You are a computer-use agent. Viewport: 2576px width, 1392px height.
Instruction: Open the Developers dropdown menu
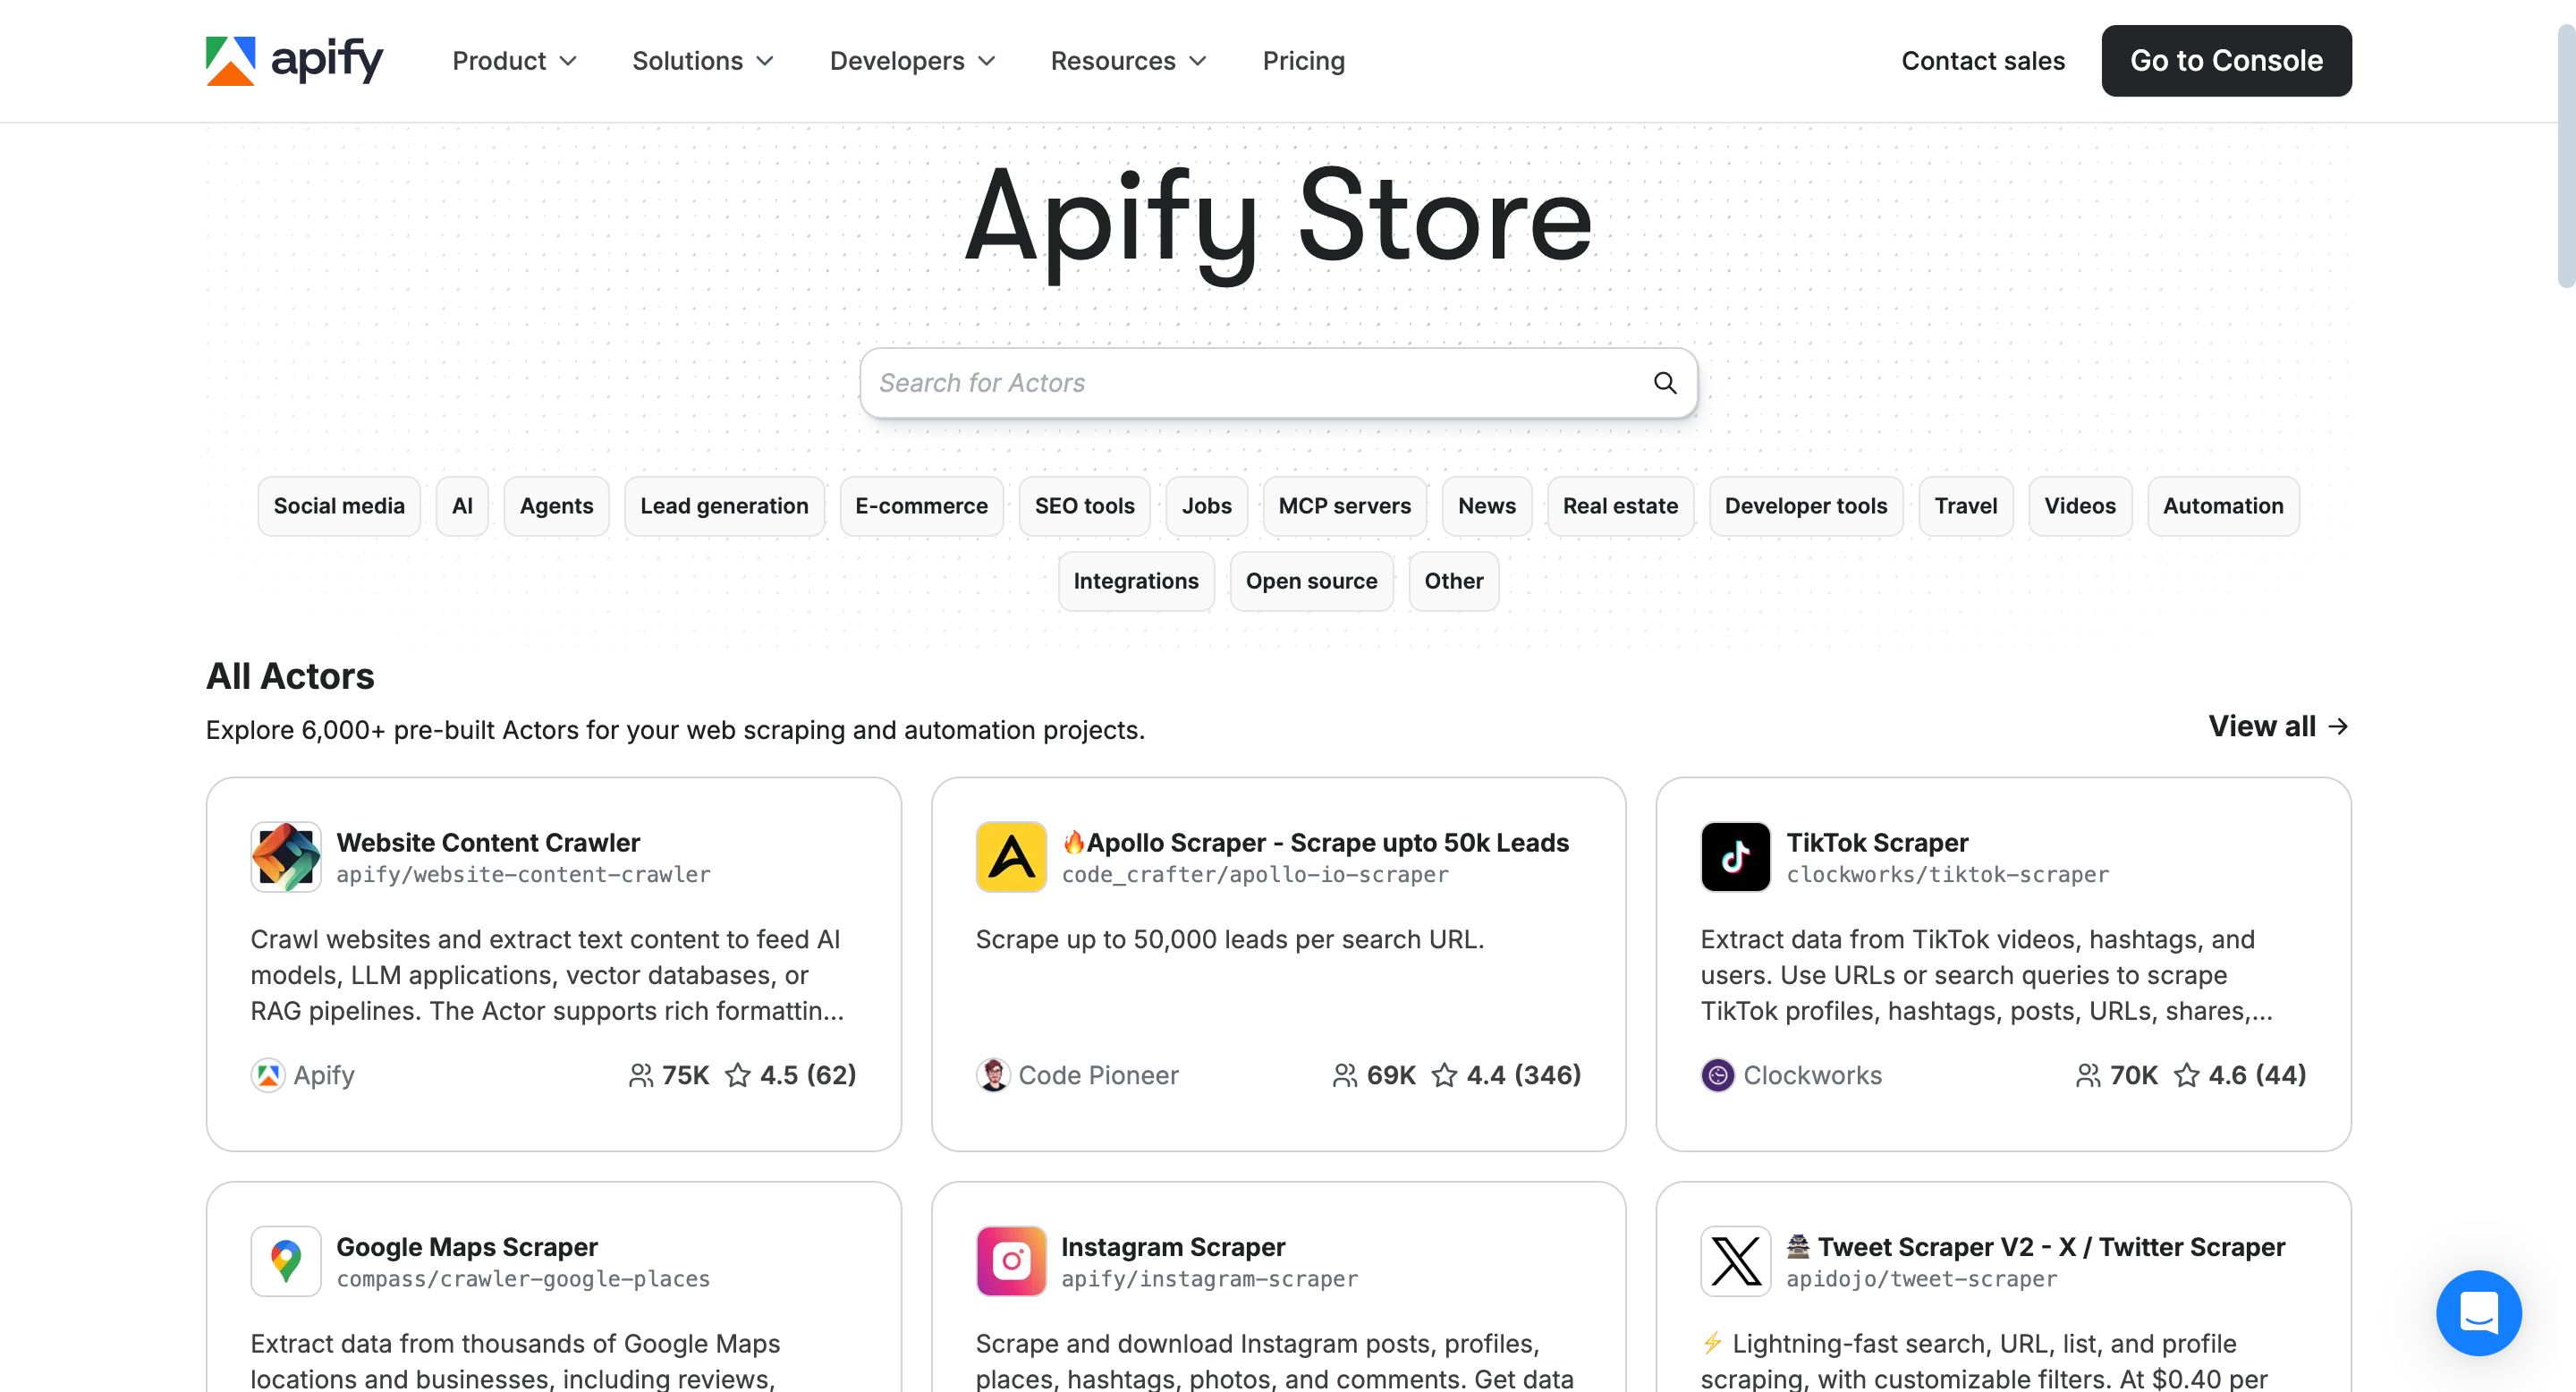[x=912, y=61]
